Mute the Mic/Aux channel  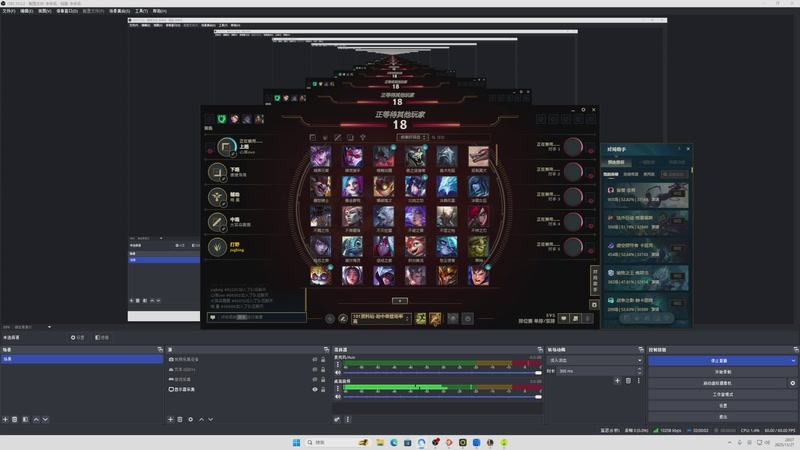click(337, 372)
